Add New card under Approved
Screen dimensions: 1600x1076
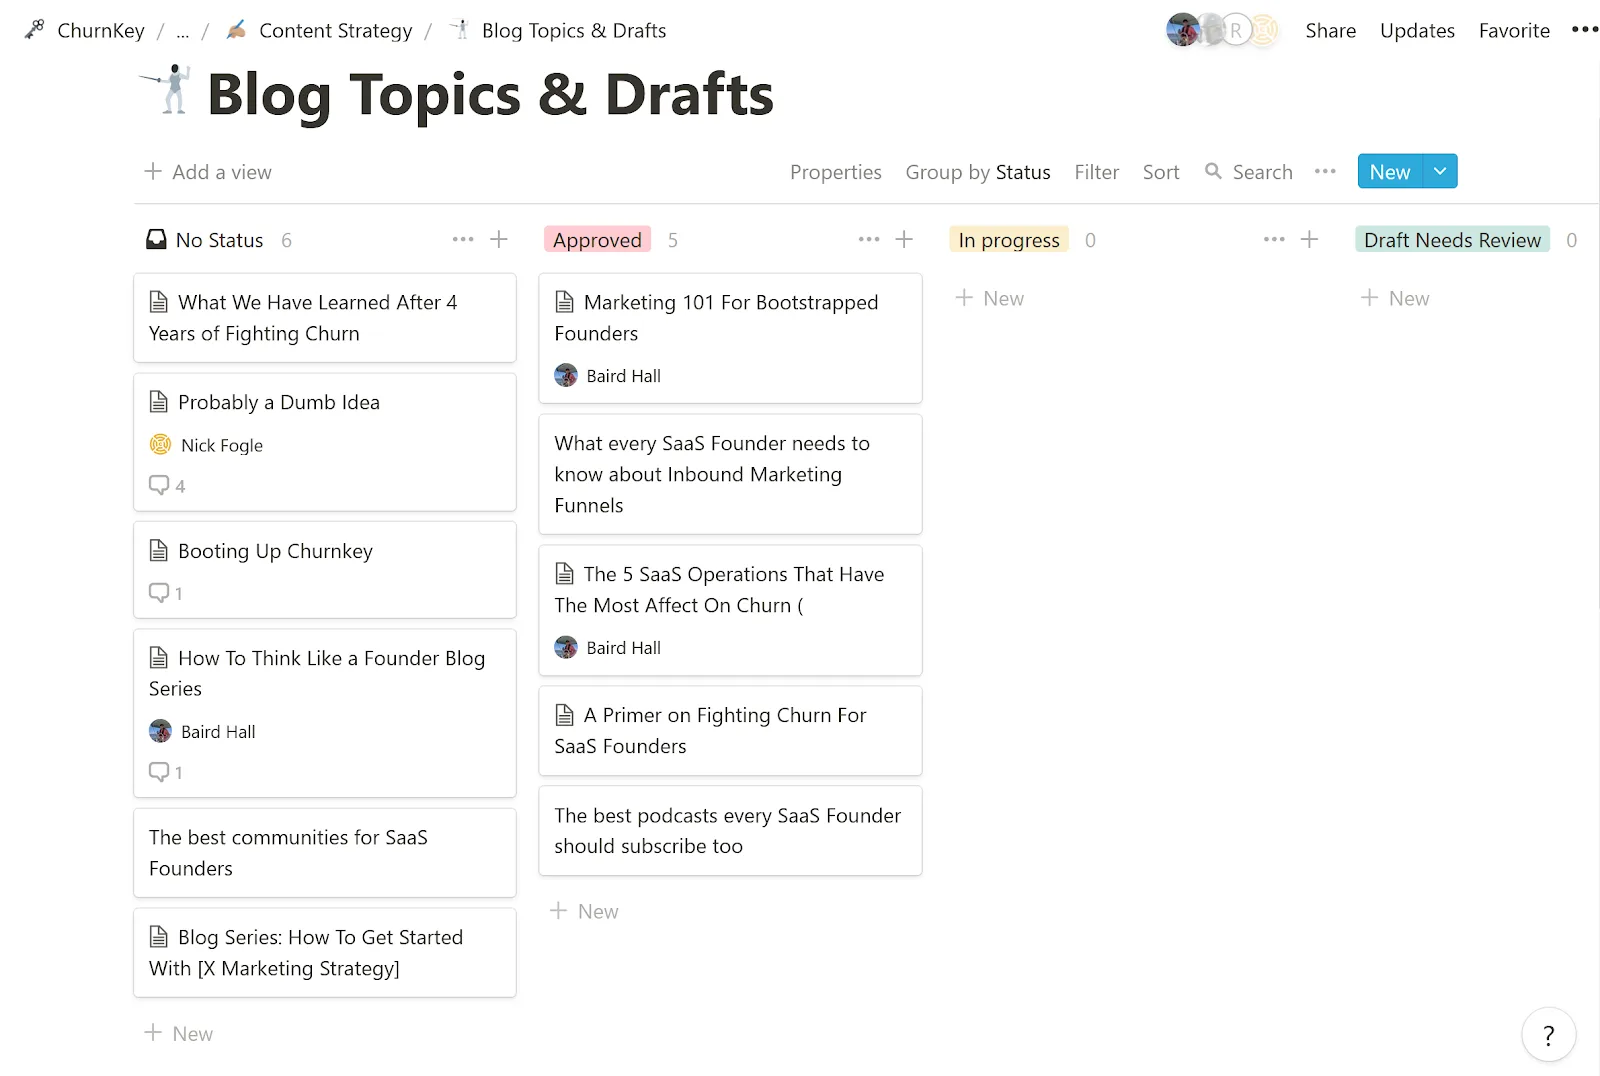[x=585, y=911]
